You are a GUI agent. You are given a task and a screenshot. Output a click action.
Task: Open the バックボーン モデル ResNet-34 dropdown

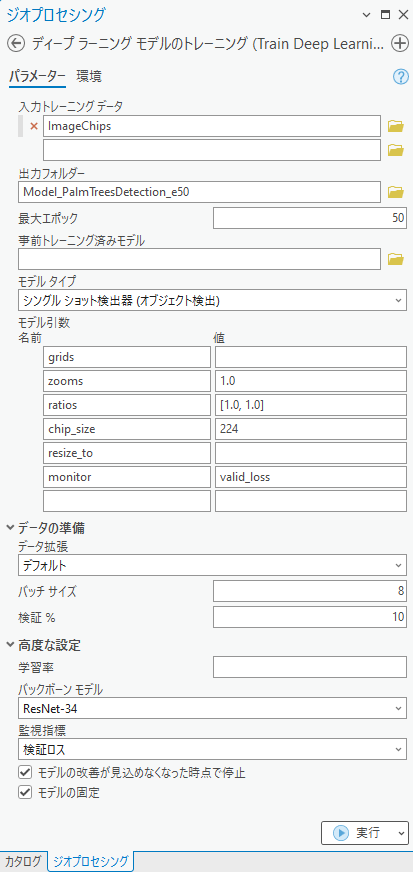coord(212,708)
